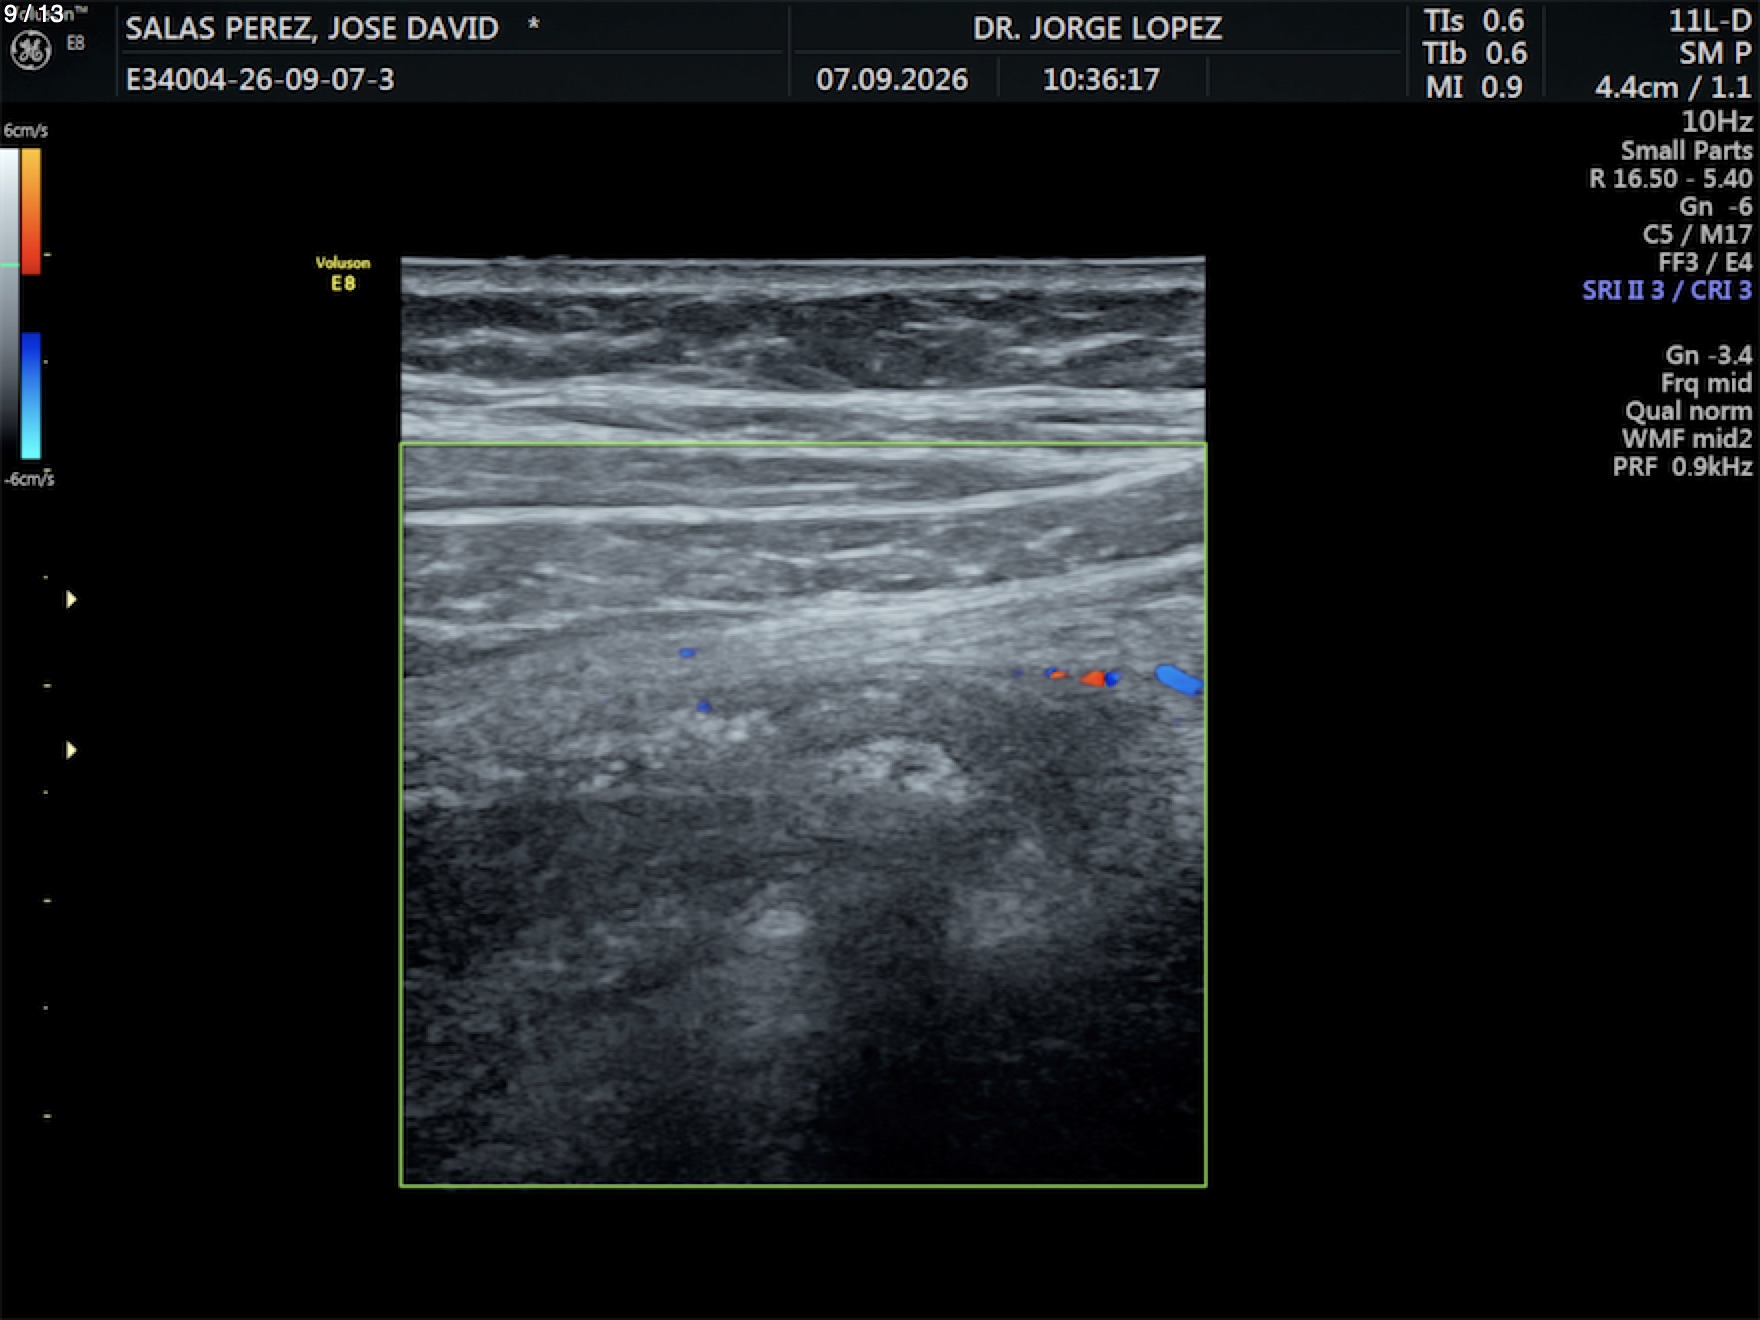
Task: Click the small blue flow dot at center
Action: click(x=687, y=653)
